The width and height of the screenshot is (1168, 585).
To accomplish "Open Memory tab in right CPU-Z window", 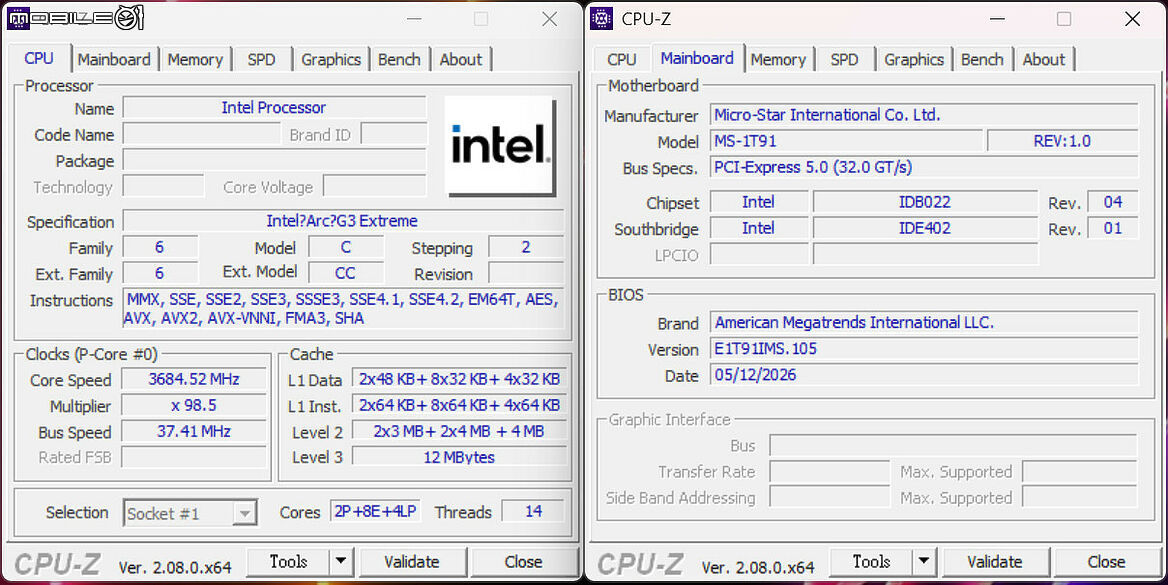I will (x=778, y=60).
